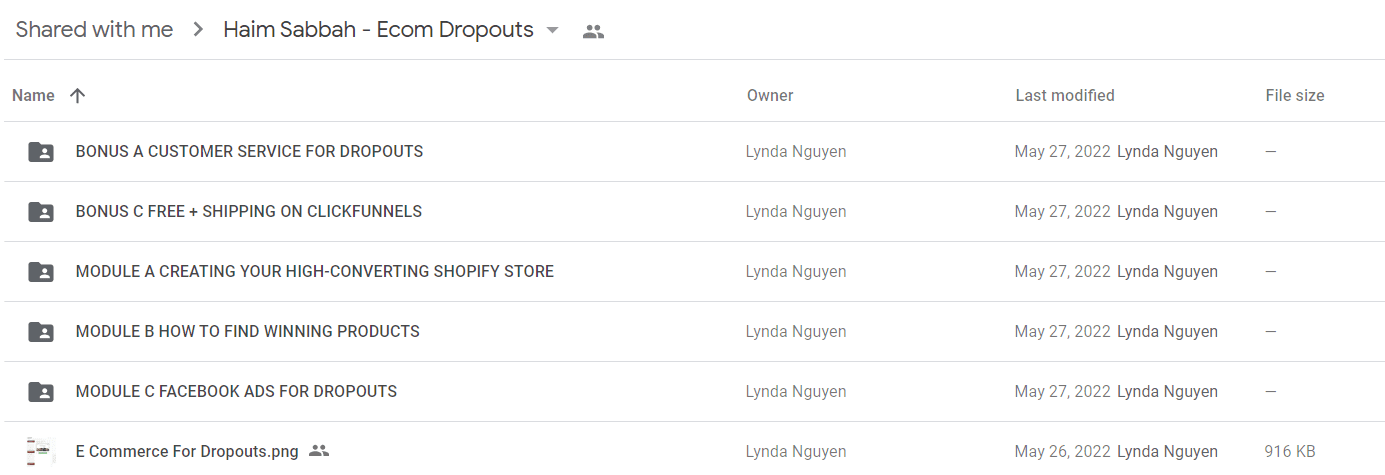Open the BONUS A CUSTOMER SERVICE shared folder icon
The height and width of the screenshot is (475, 1385).
41,152
